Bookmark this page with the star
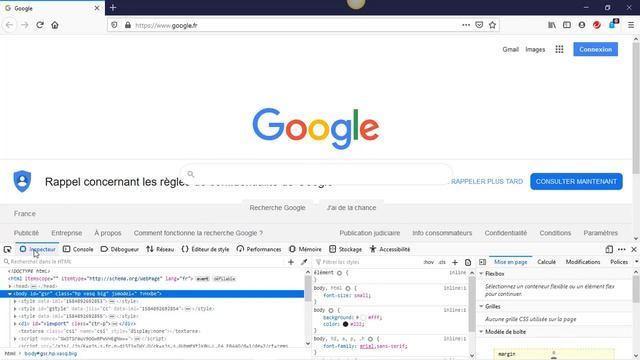The height and width of the screenshot is (360, 640). click(x=493, y=25)
